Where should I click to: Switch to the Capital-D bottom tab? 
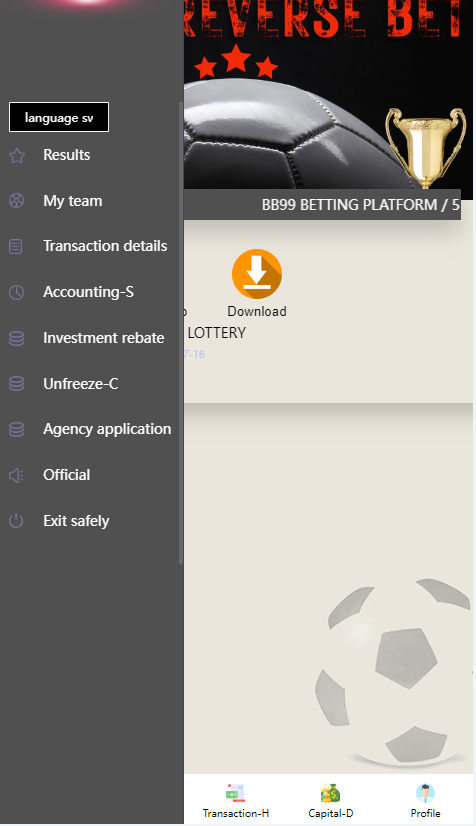point(331,801)
